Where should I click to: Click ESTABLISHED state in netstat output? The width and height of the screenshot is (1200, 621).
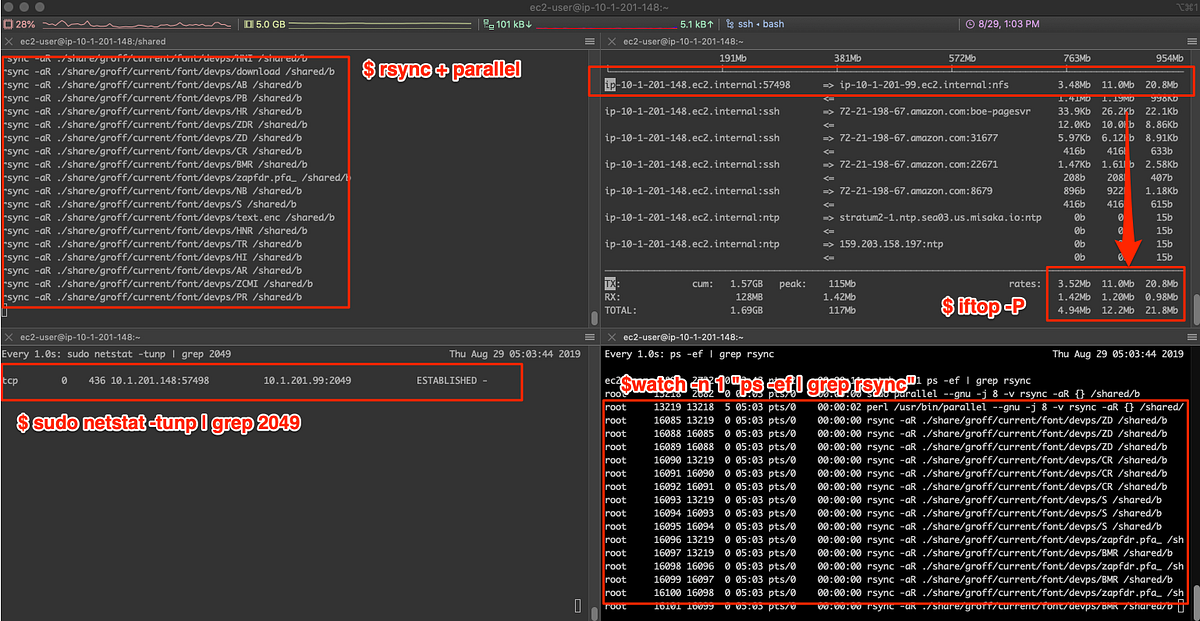448,382
